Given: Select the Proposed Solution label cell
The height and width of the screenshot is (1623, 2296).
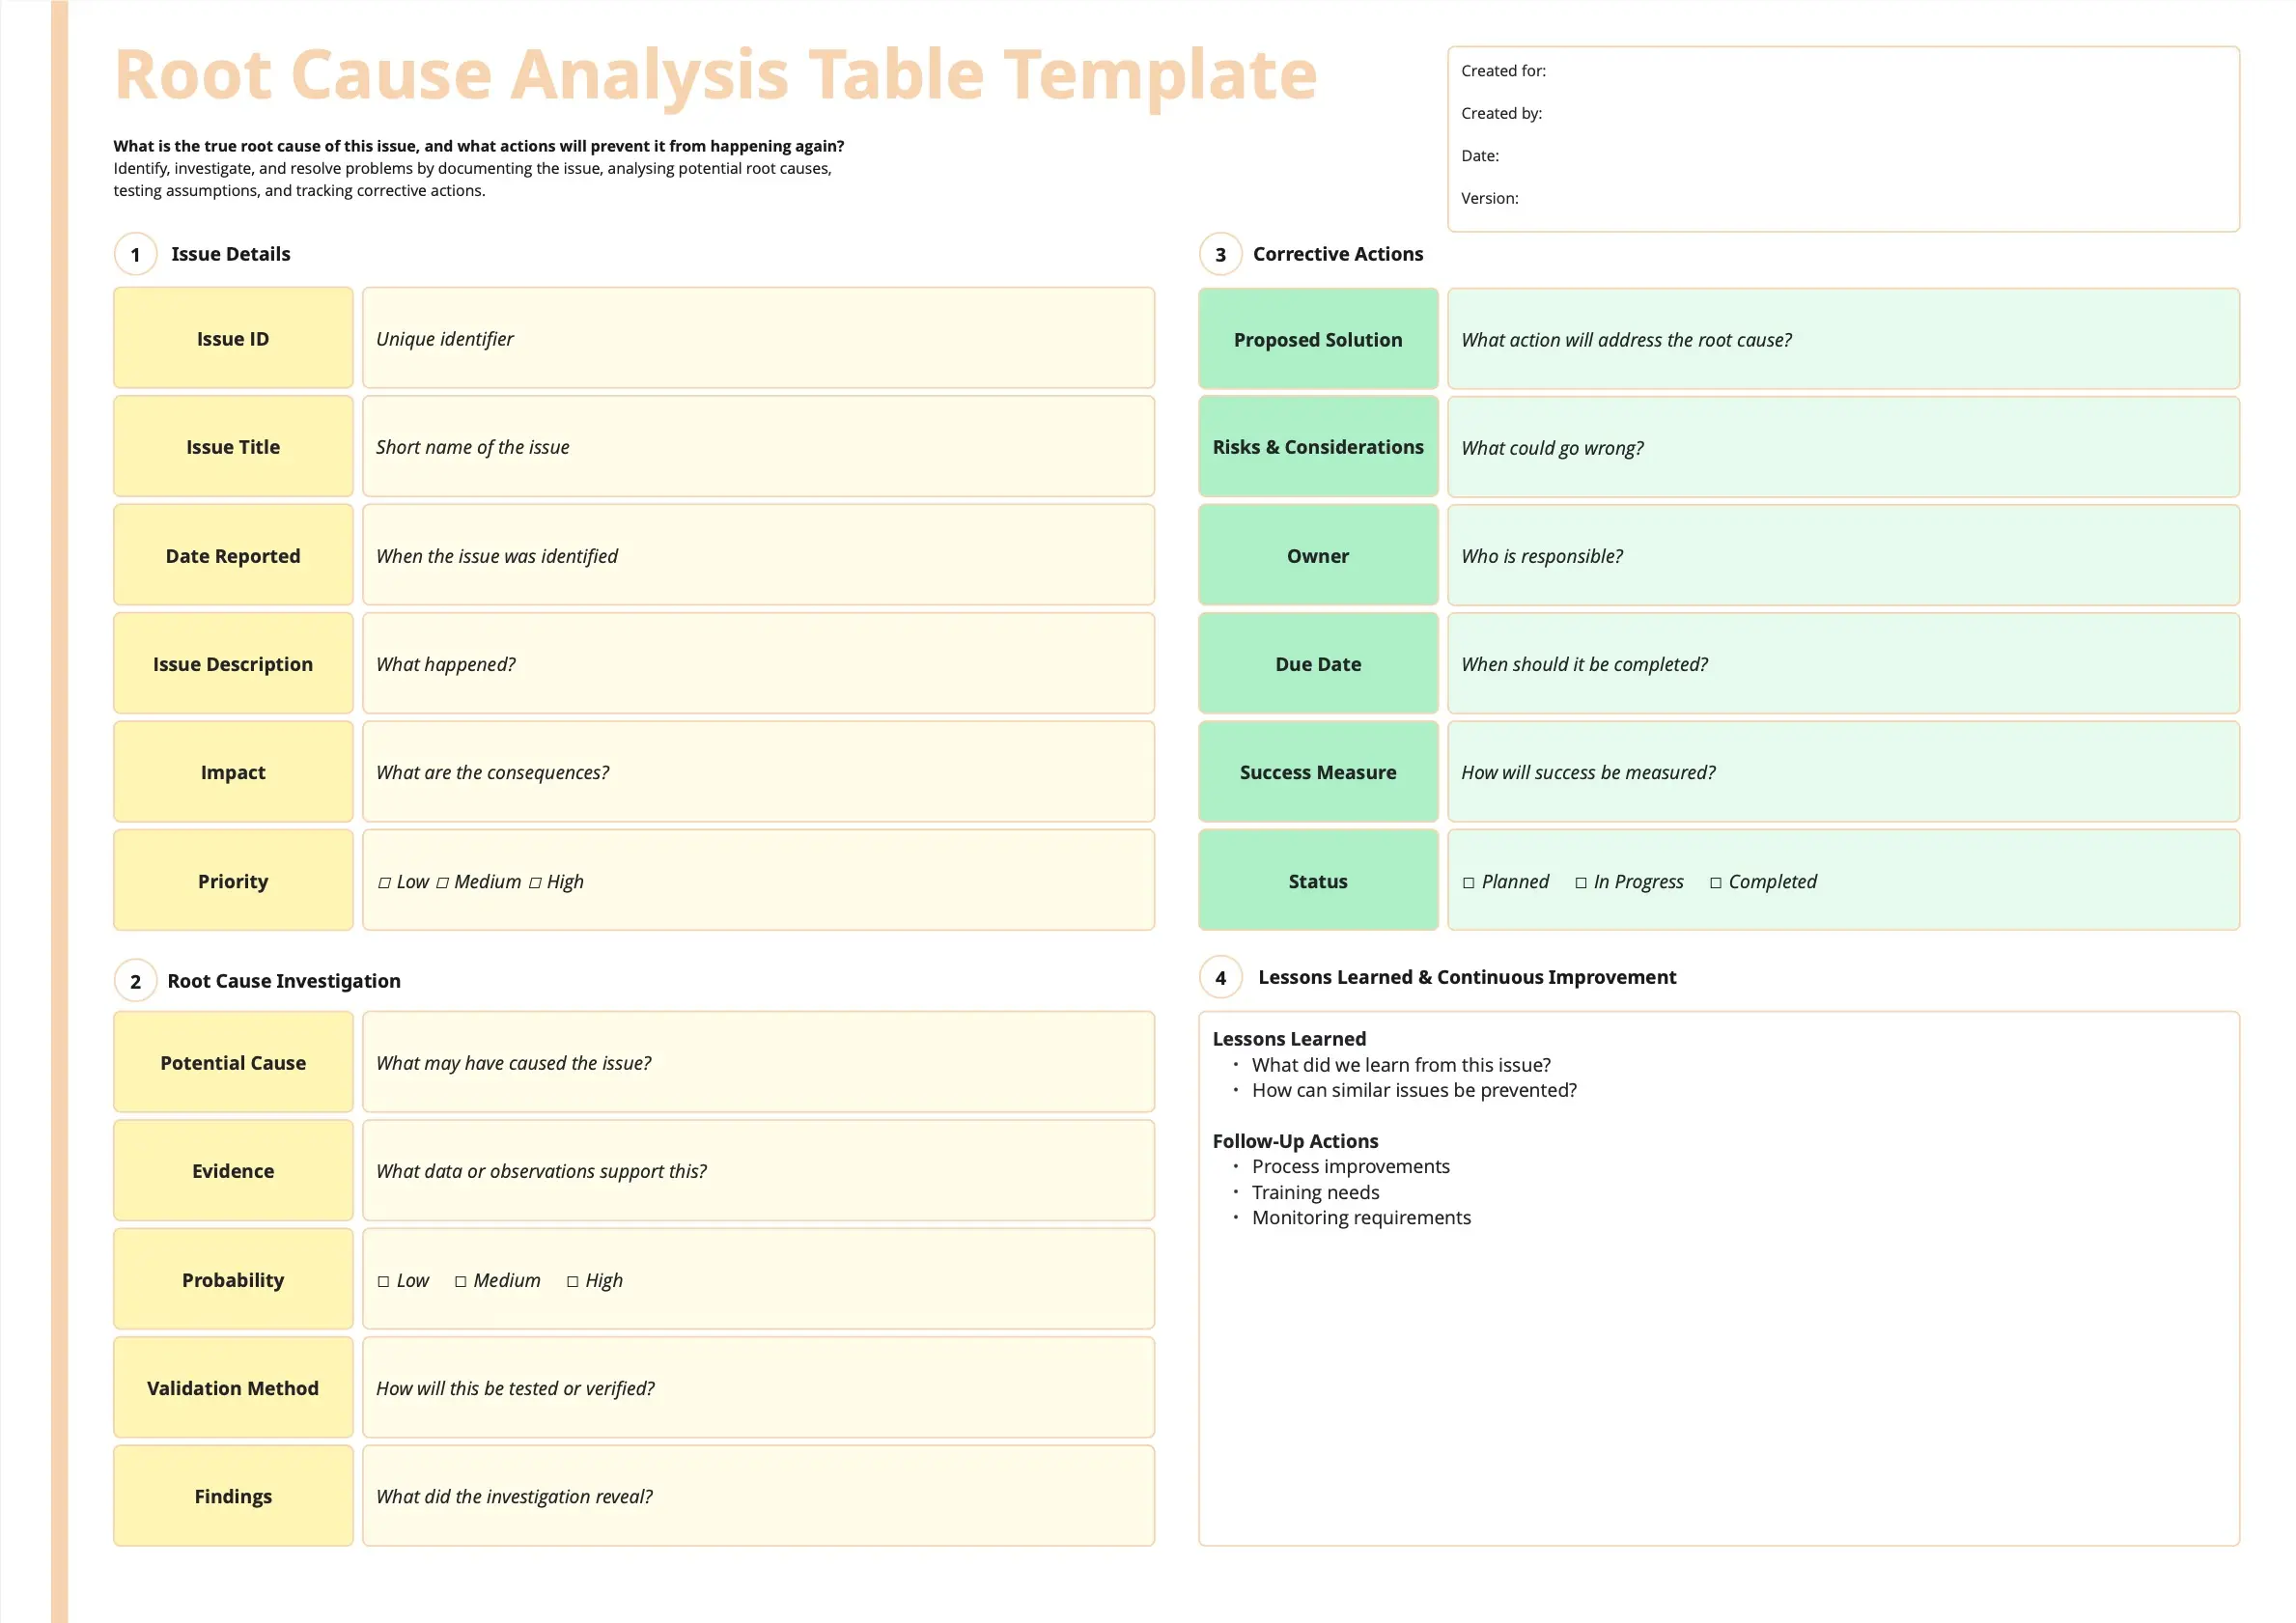Looking at the screenshot, I should (1318, 339).
